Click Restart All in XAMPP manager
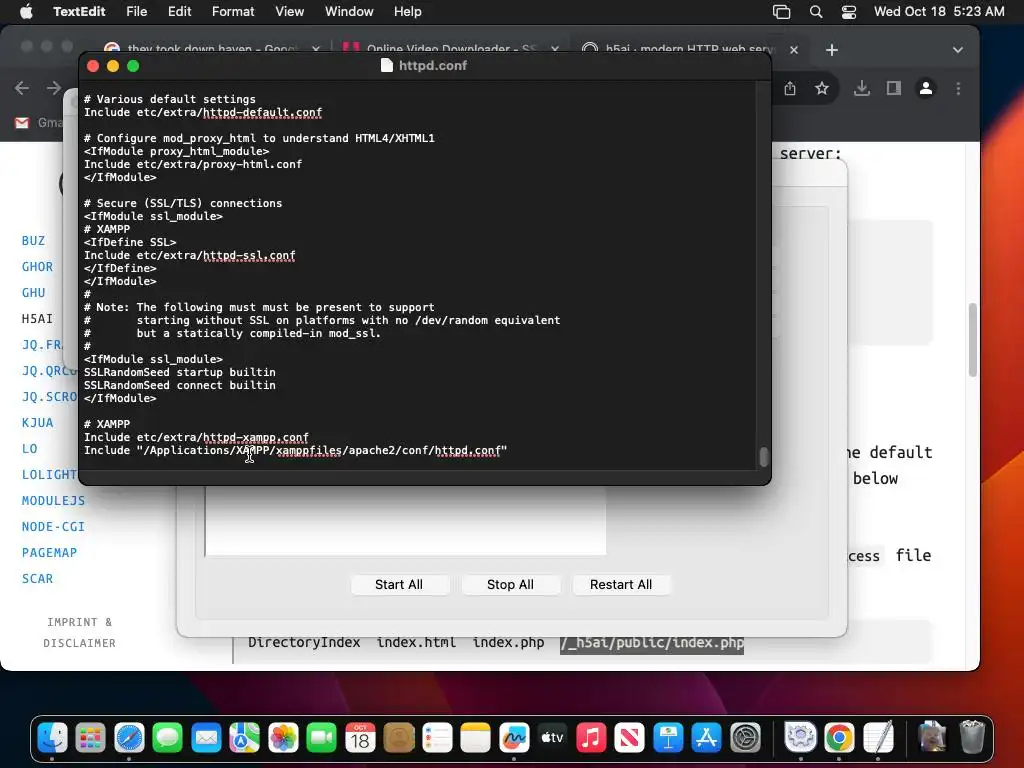Image resolution: width=1024 pixels, height=768 pixels. tap(621, 584)
